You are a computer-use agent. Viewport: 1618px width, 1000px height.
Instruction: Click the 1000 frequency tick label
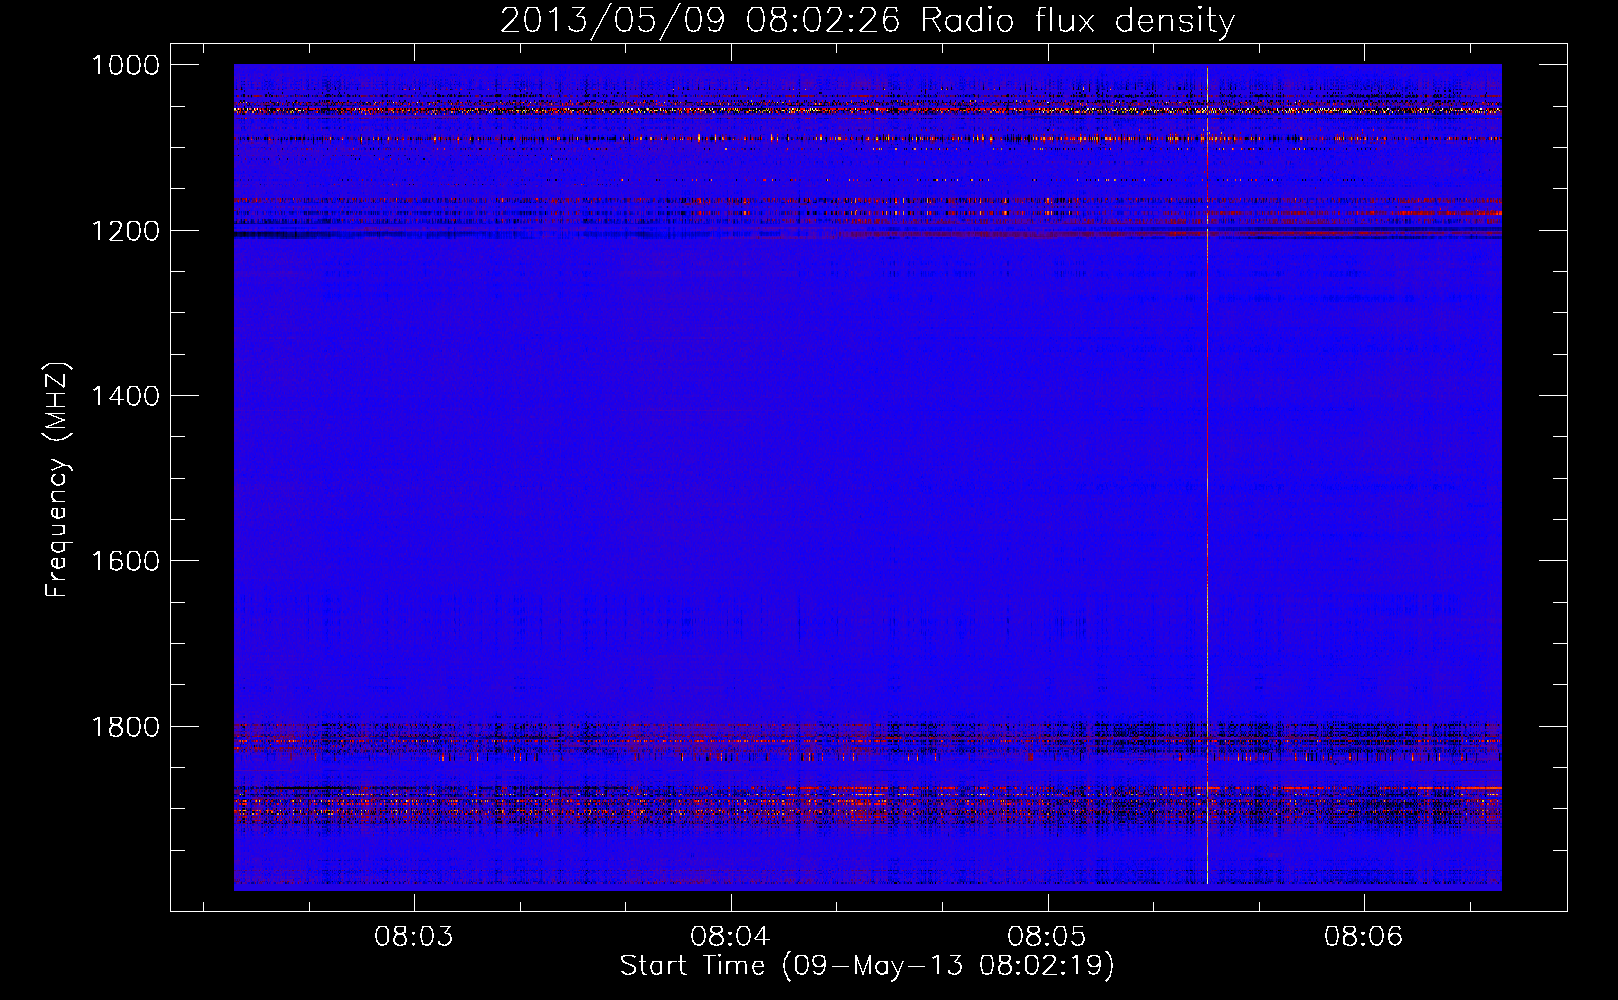pyautogui.click(x=125, y=65)
